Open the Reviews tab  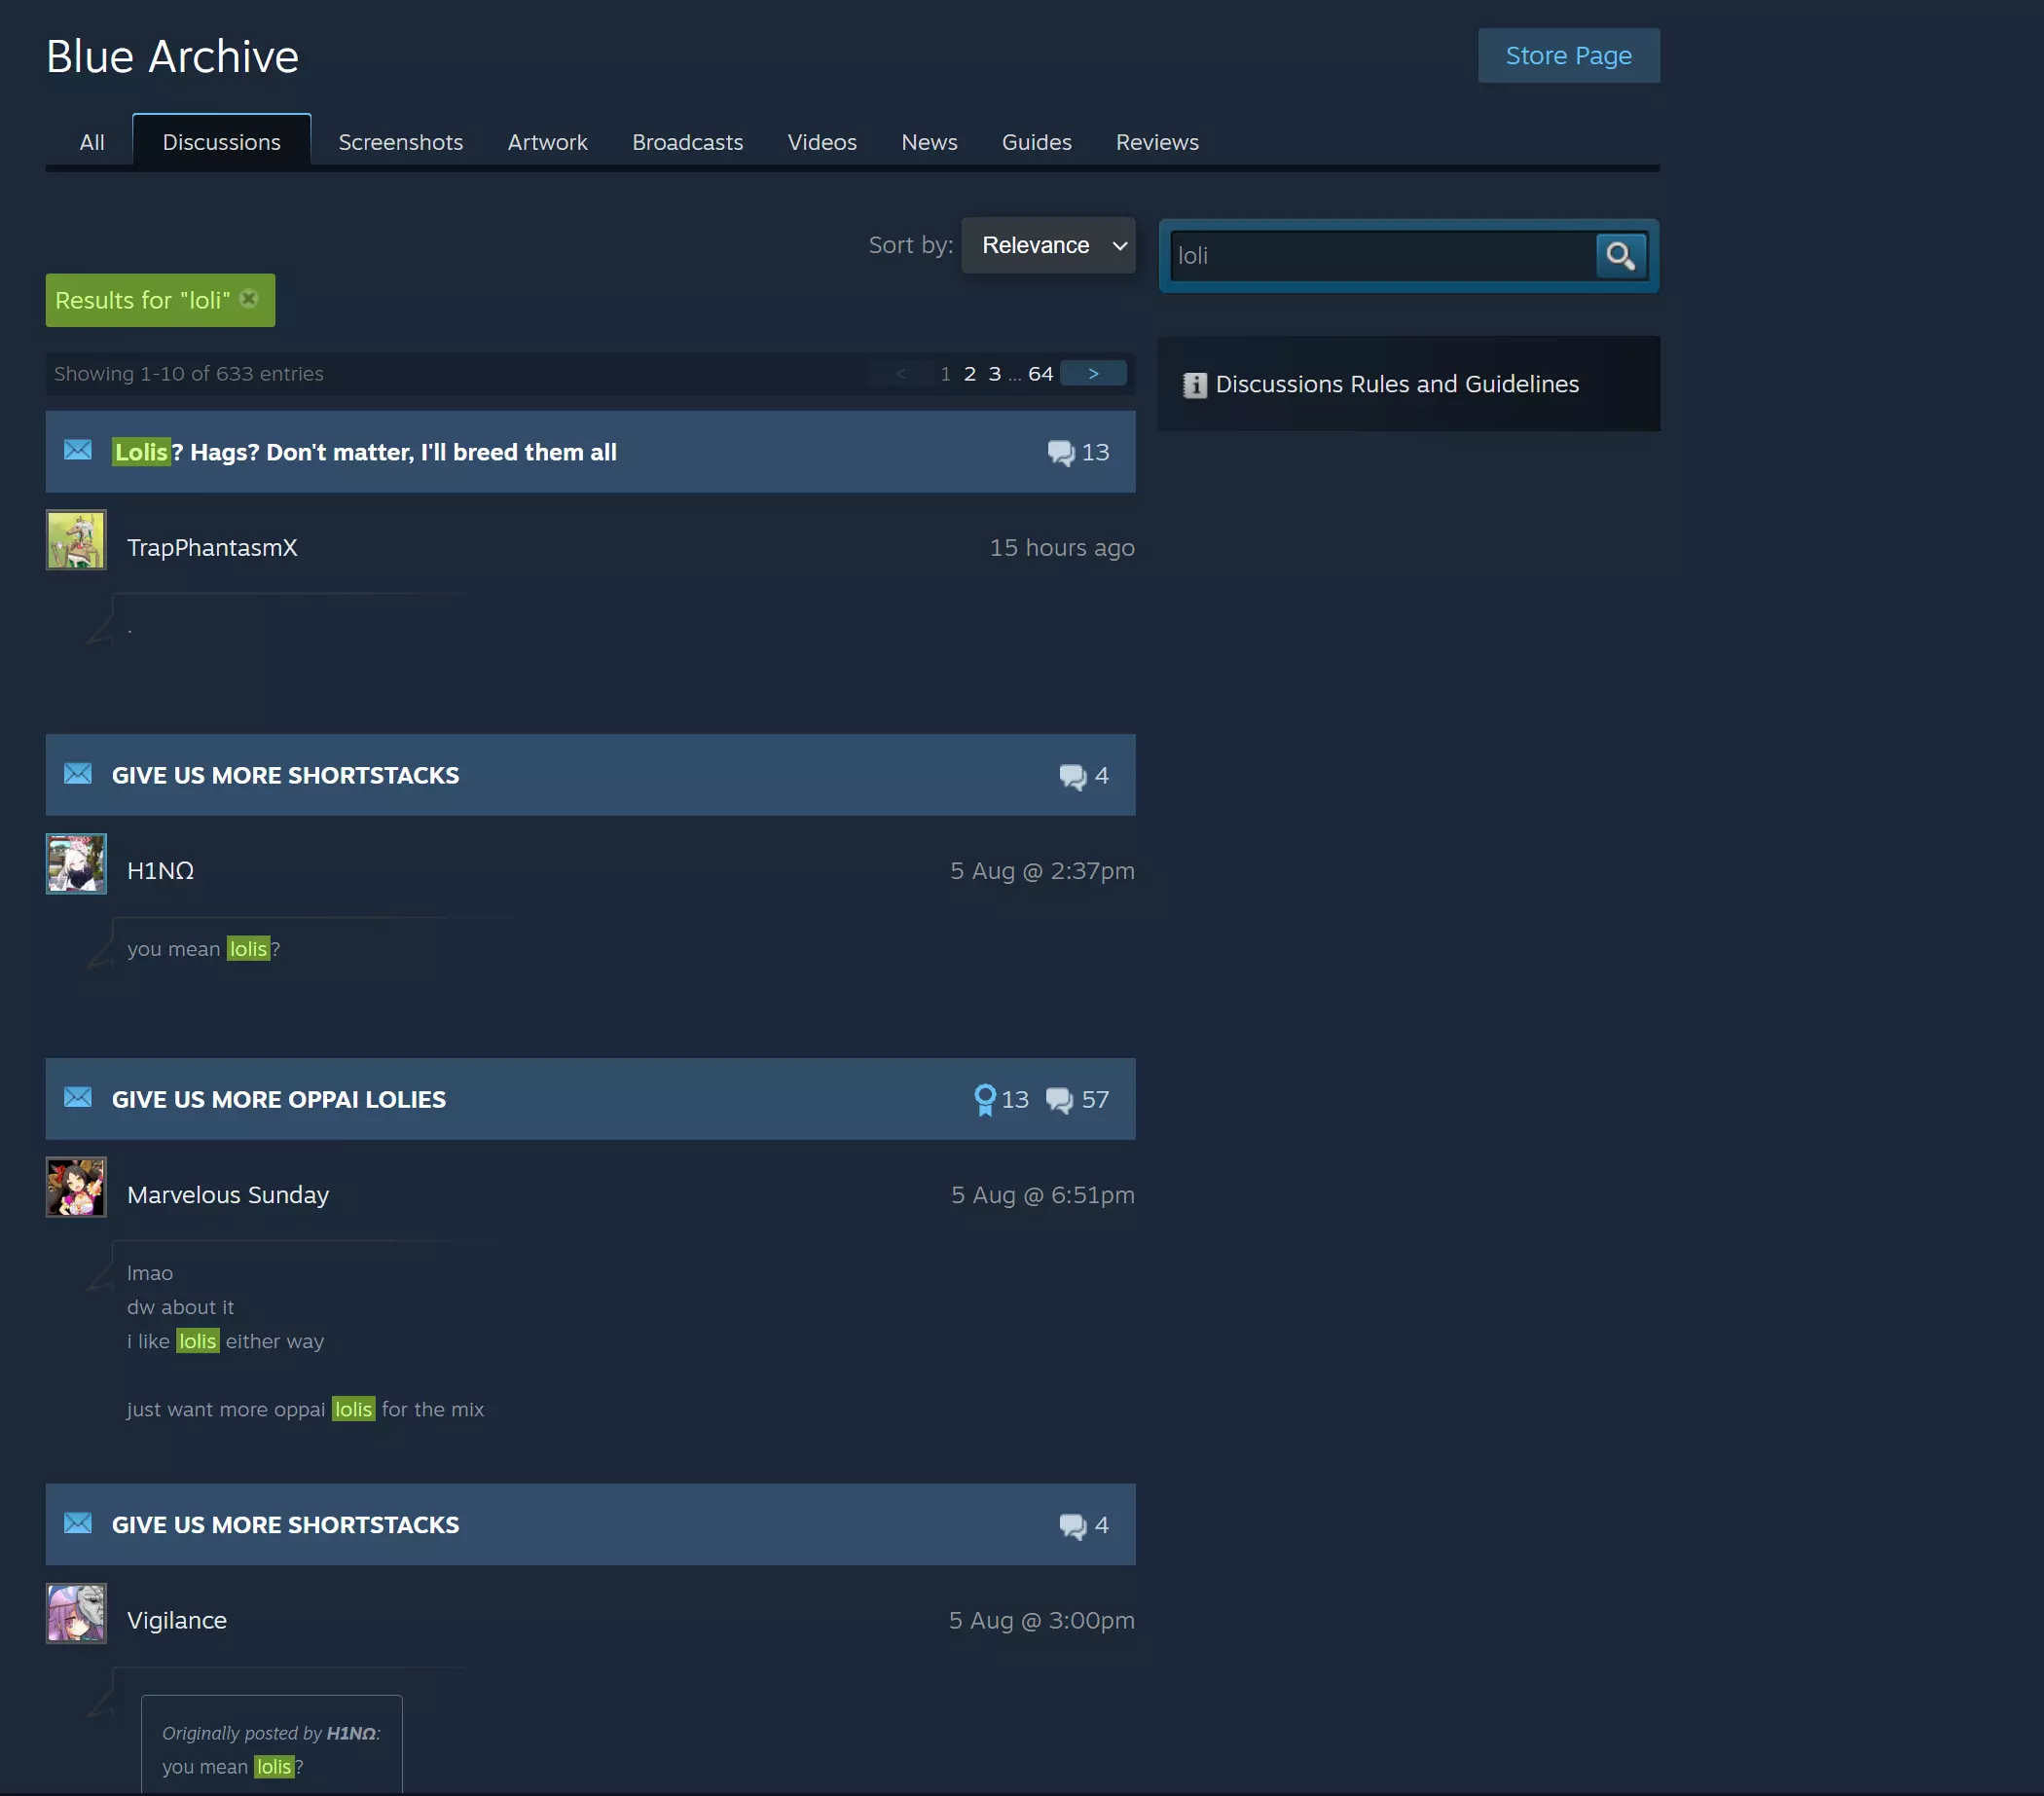click(x=1157, y=142)
